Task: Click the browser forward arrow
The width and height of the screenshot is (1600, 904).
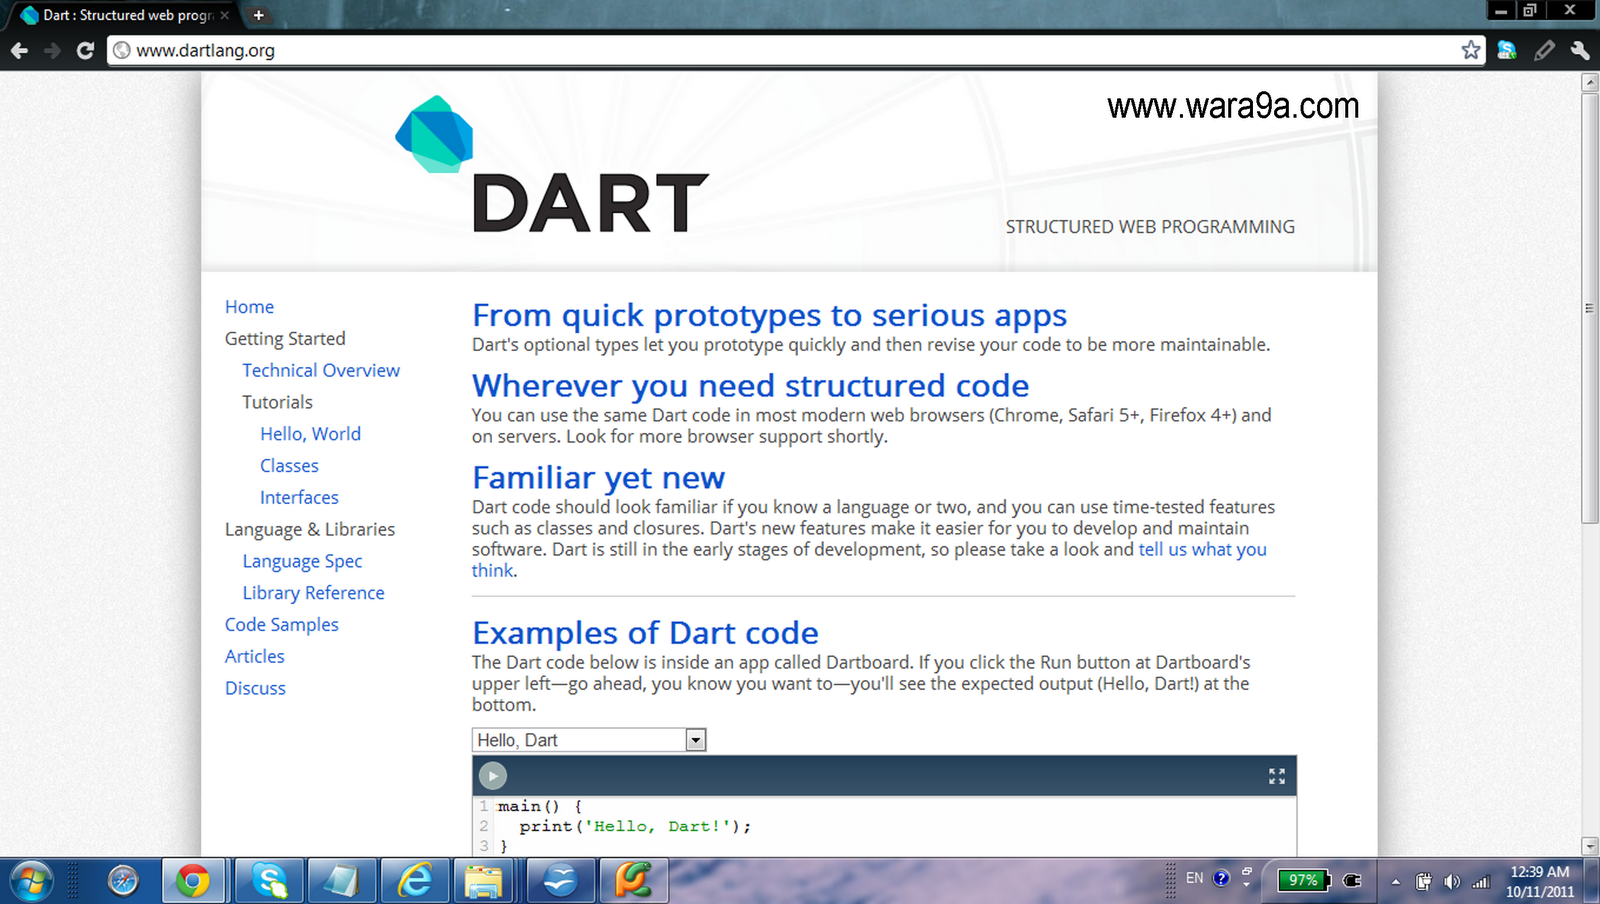Action: click(x=52, y=50)
